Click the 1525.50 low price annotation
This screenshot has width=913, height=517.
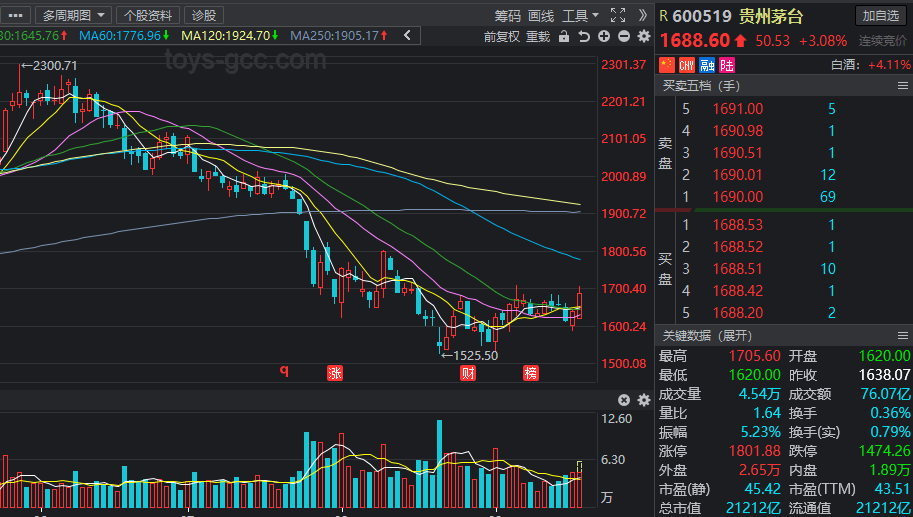coord(470,355)
